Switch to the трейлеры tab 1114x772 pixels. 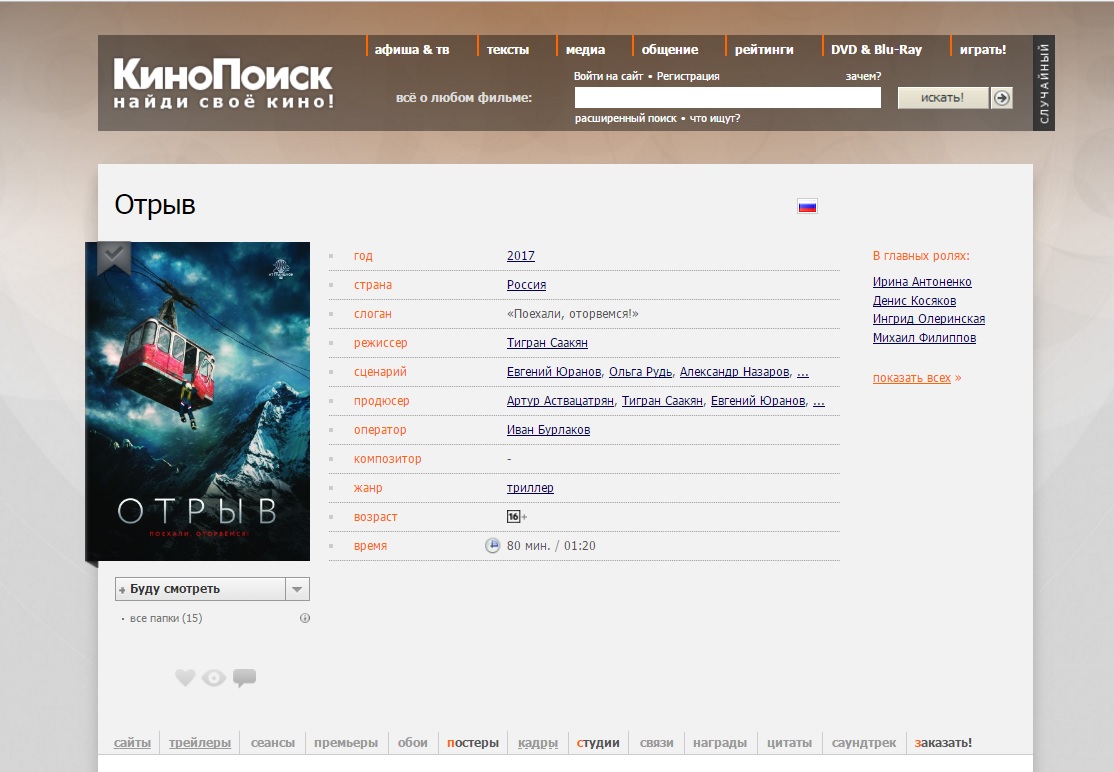tap(200, 743)
